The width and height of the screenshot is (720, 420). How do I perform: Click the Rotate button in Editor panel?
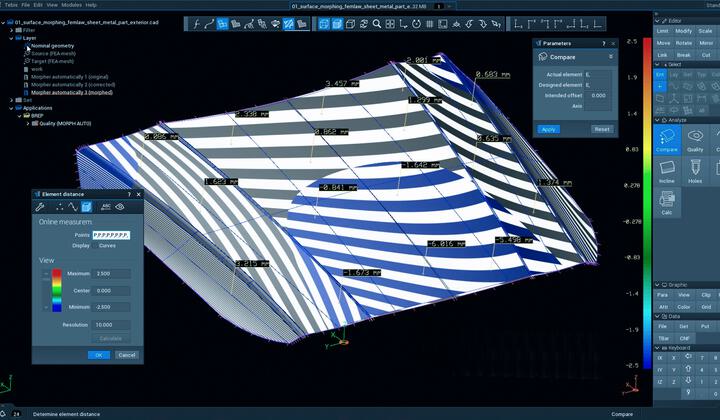tap(683, 43)
